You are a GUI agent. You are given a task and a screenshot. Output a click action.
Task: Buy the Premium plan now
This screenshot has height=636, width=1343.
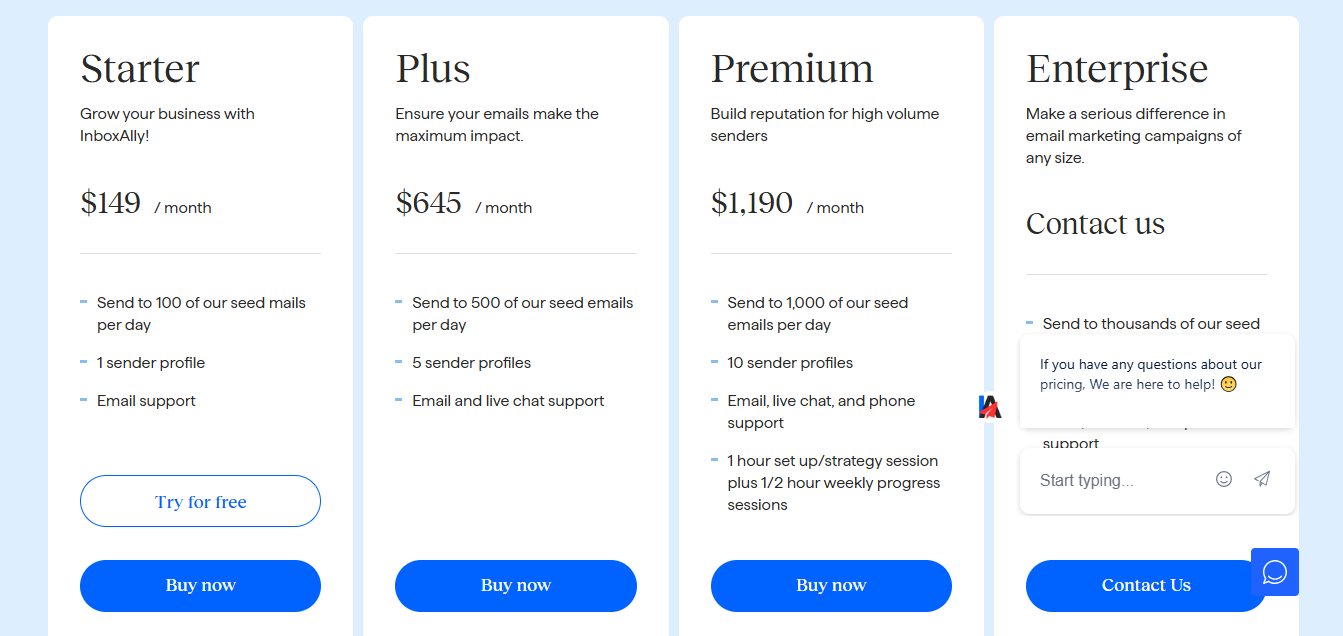click(831, 586)
